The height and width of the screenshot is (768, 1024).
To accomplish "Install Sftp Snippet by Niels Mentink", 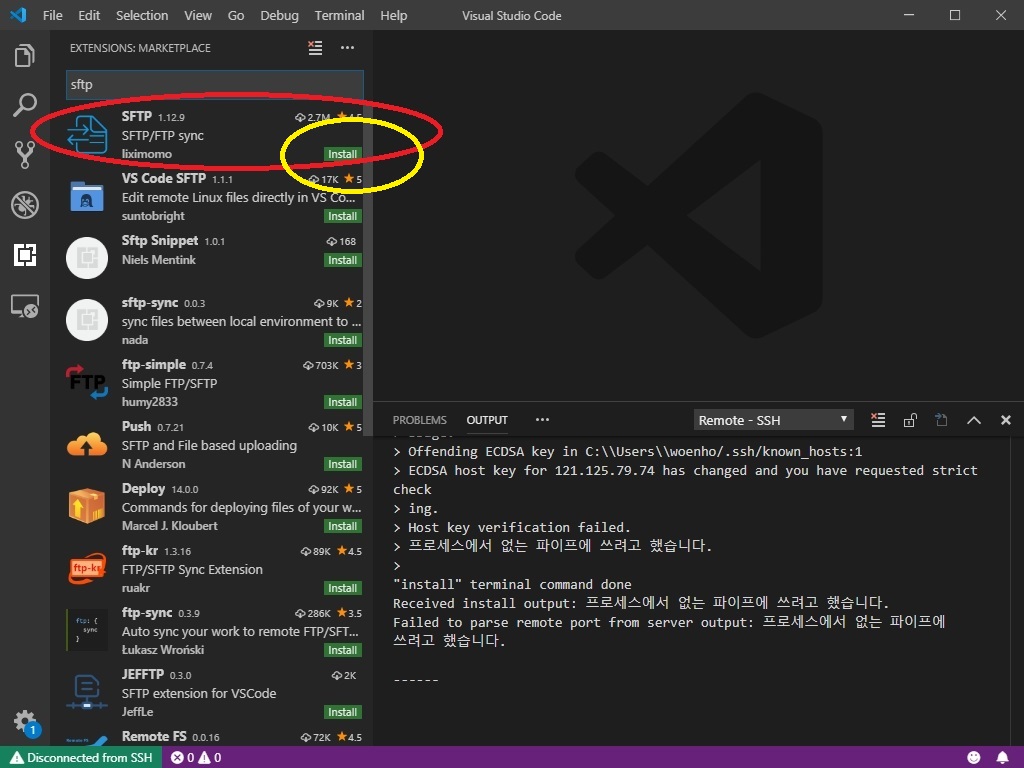I will tap(342, 260).
